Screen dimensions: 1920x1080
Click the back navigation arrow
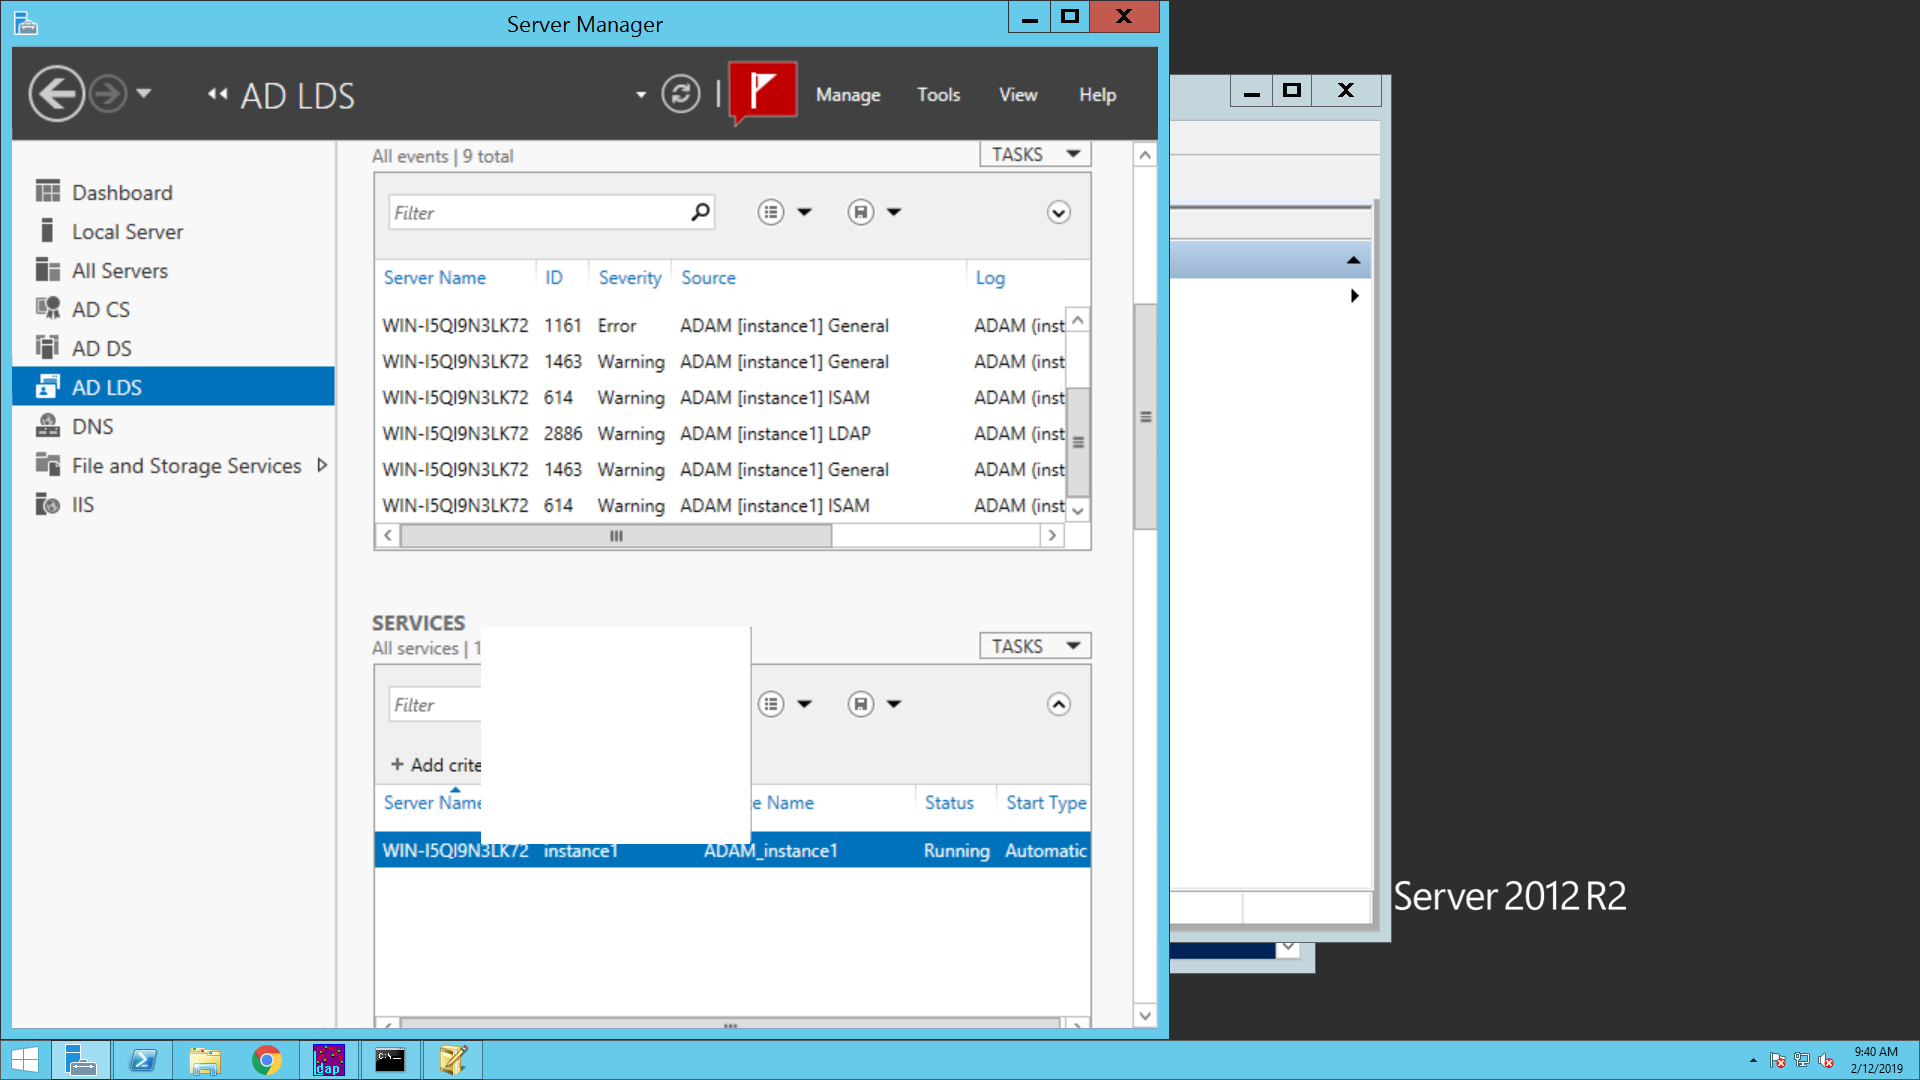56,94
